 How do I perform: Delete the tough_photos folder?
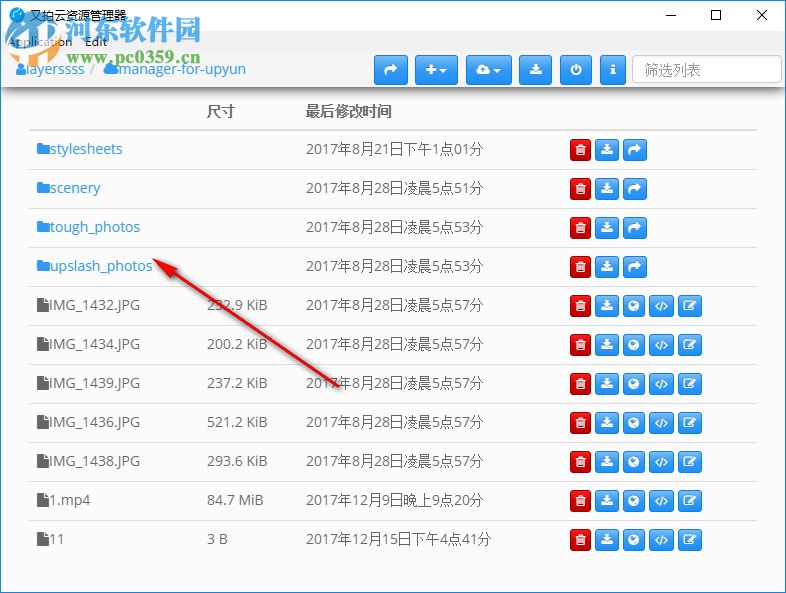pos(580,228)
